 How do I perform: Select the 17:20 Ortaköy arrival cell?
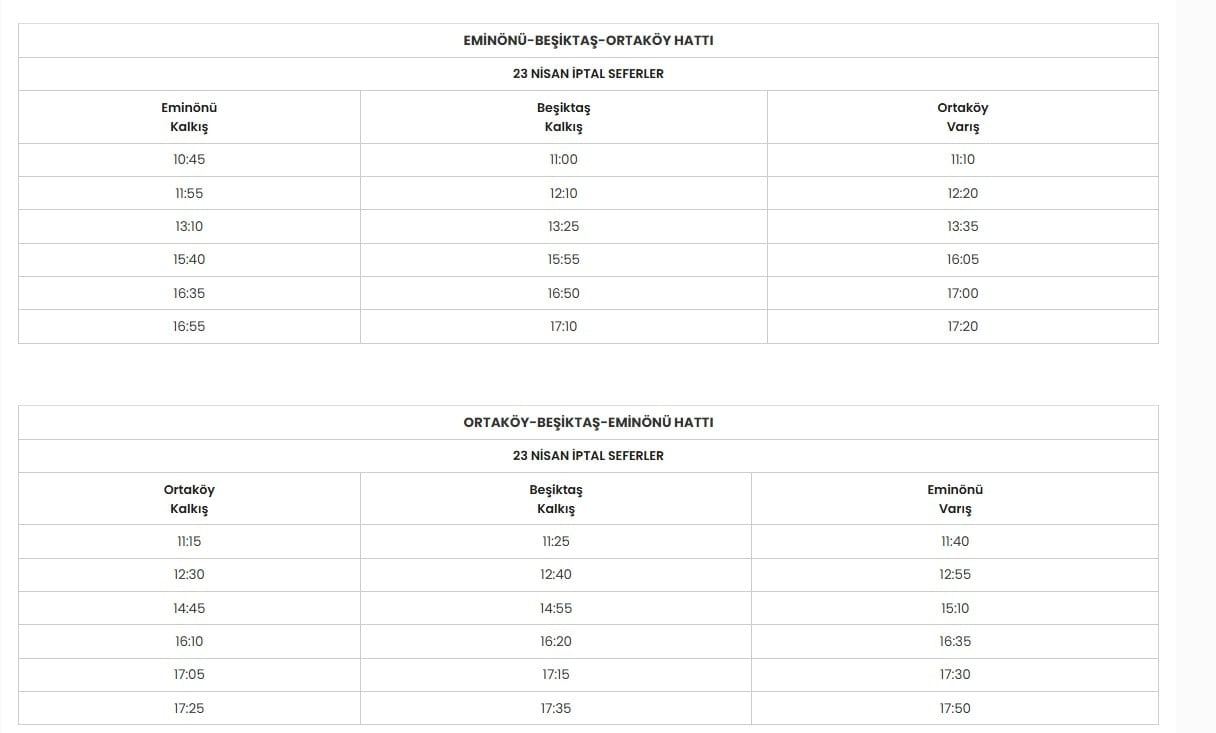[962, 327]
